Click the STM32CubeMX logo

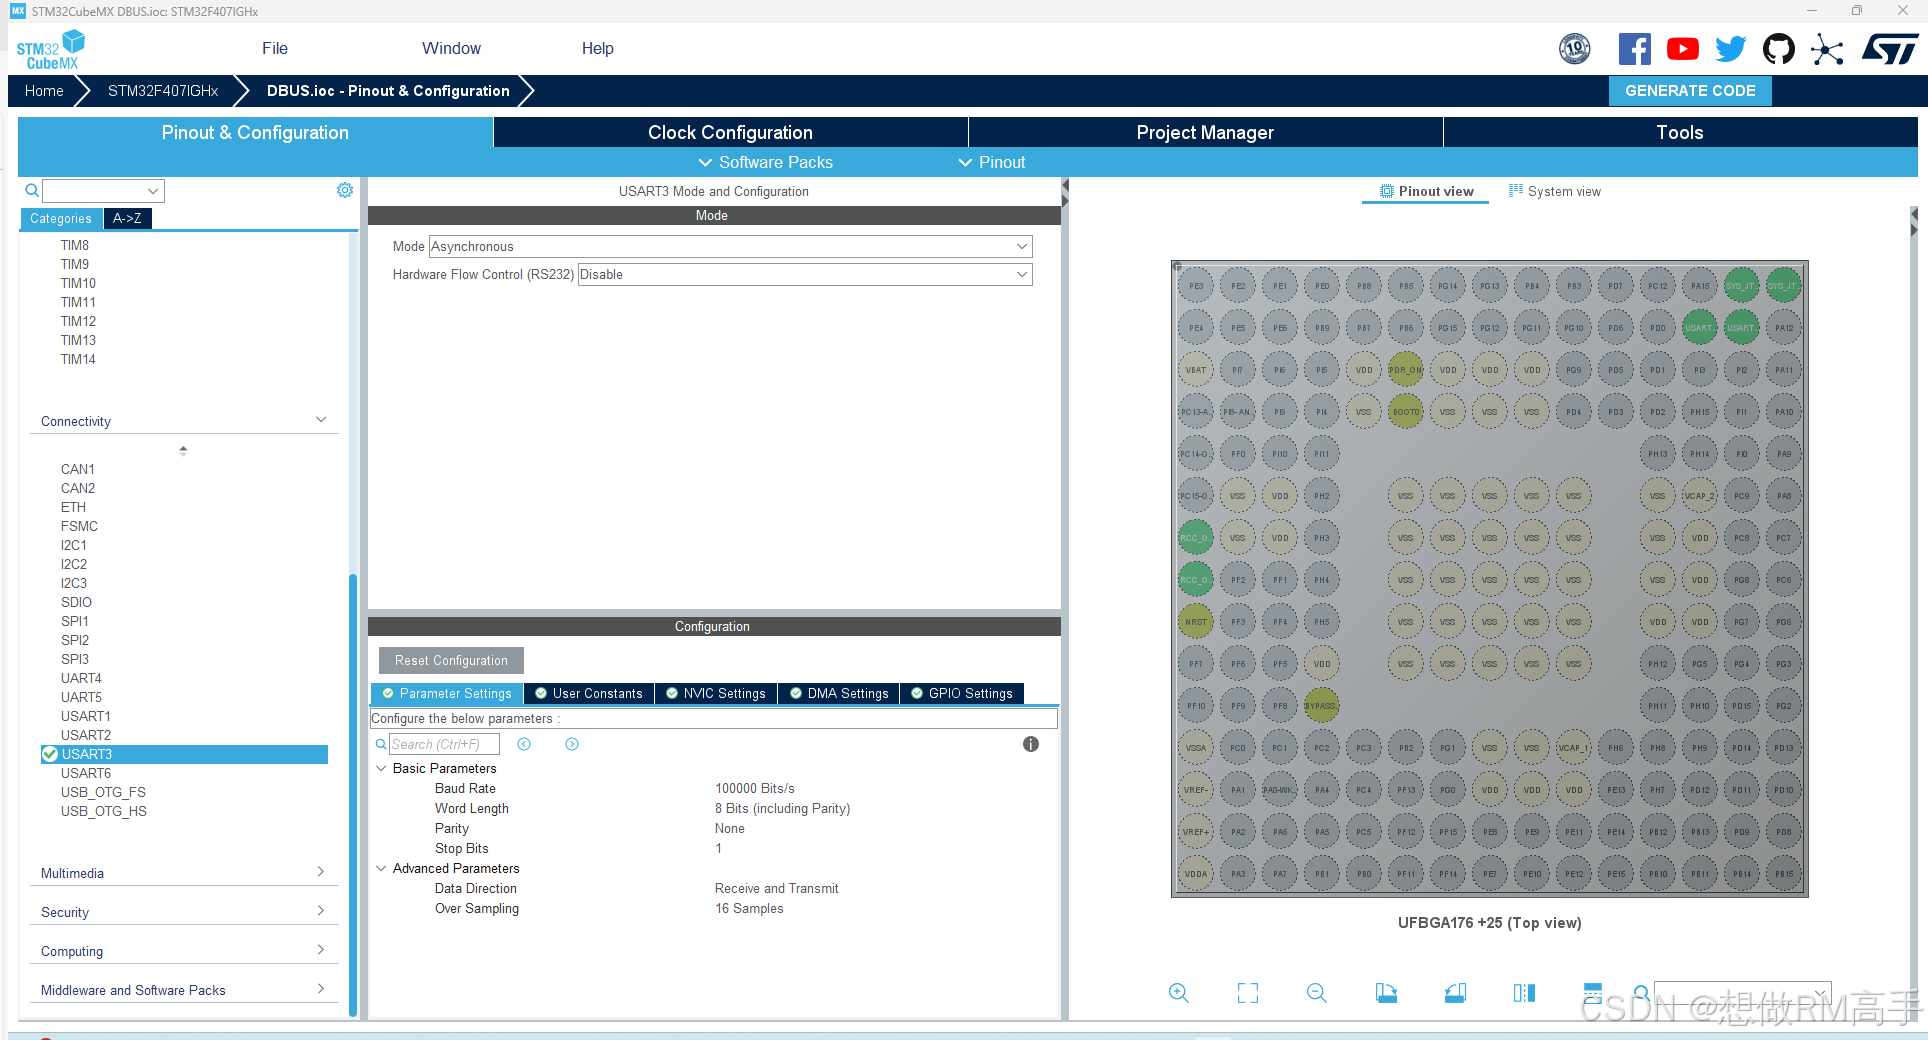click(51, 50)
